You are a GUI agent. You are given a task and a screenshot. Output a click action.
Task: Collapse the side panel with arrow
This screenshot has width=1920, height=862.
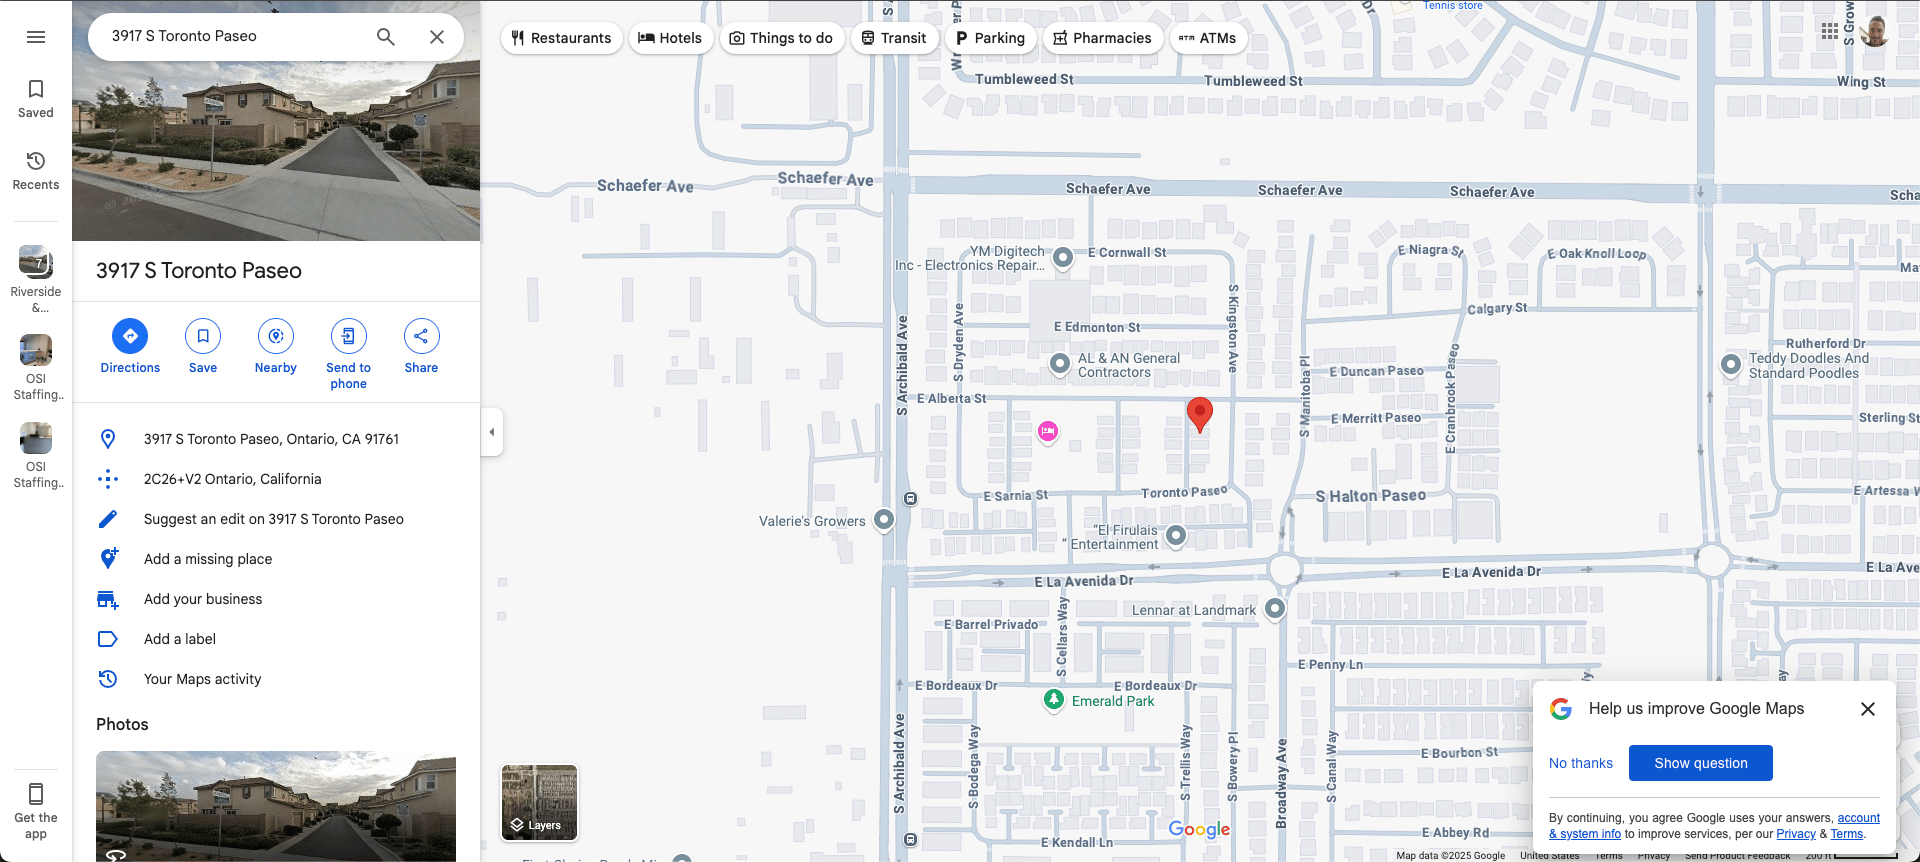[491, 432]
